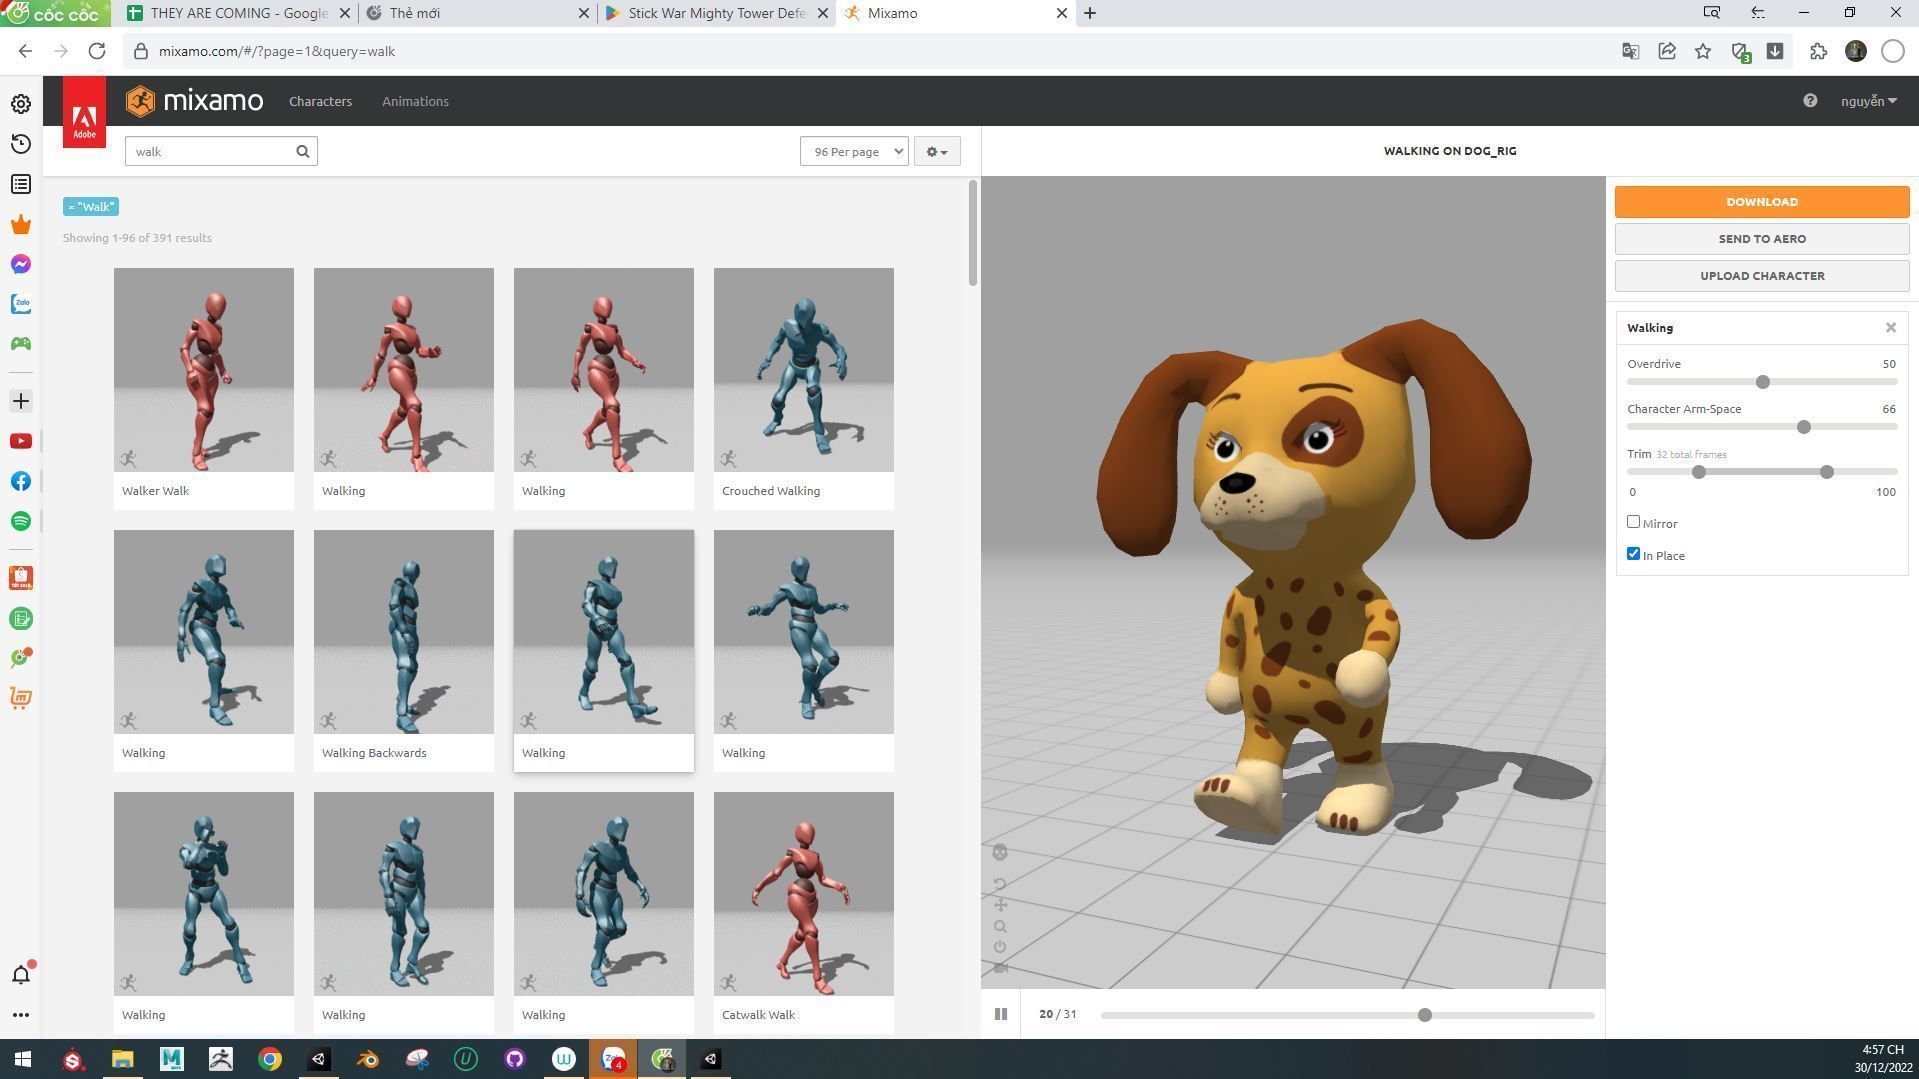Click the Overdrive slider handle

1763,382
